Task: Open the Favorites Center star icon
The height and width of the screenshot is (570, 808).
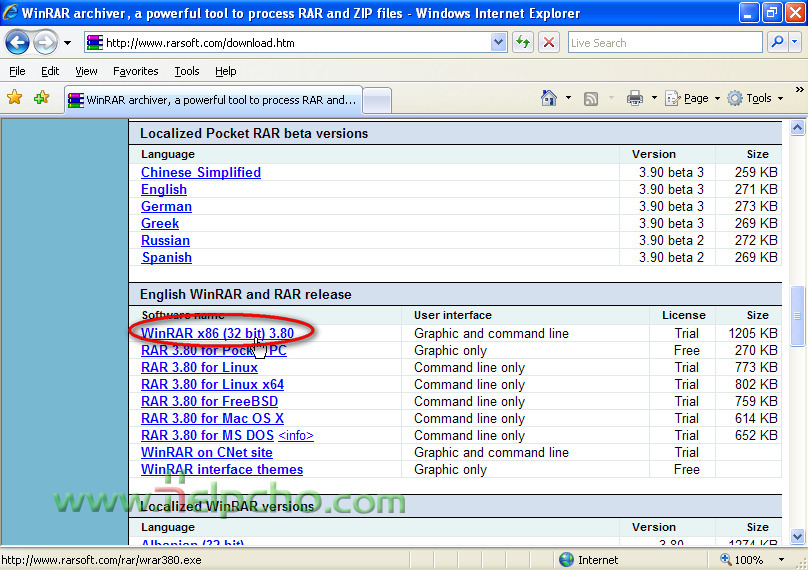Action: (14, 97)
